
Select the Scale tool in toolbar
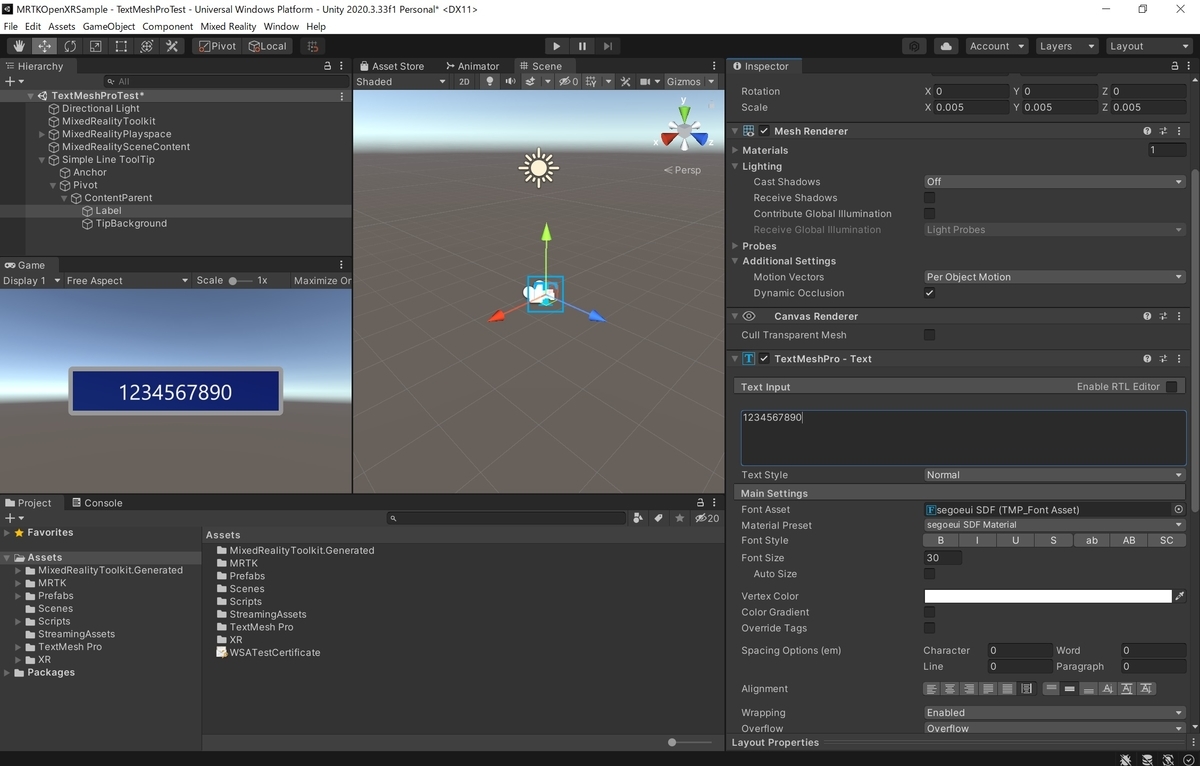coord(96,46)
